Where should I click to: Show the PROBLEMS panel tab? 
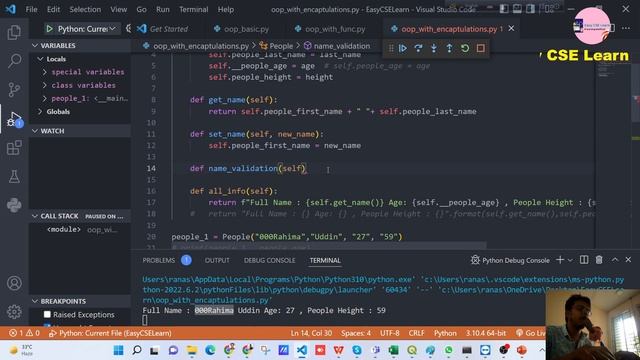(x=158, y=260)
